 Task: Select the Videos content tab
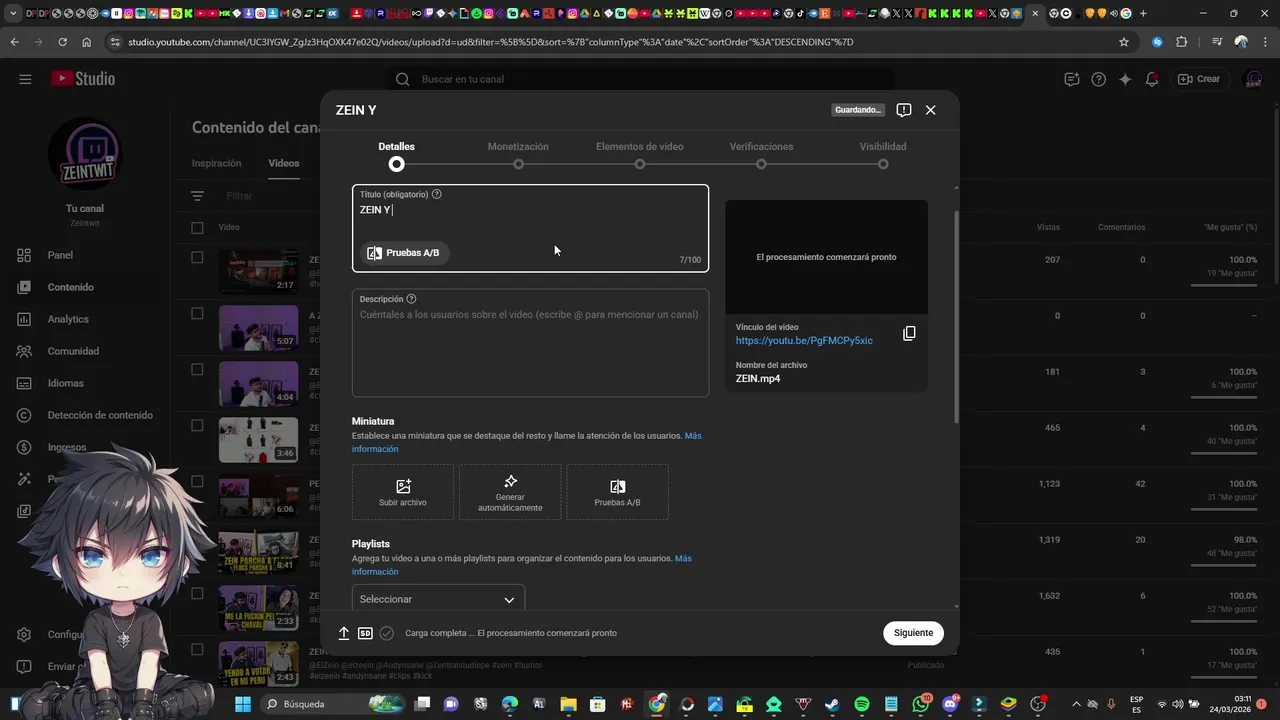(x=284, y=163)
